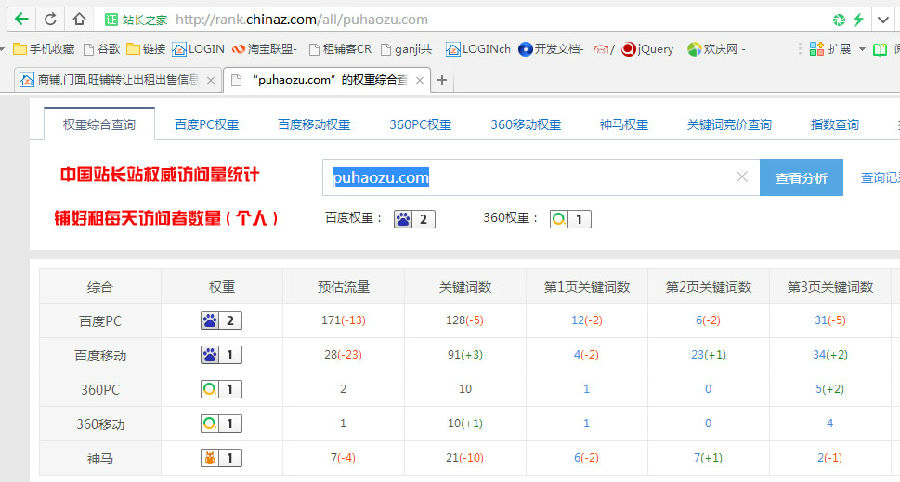Click the address bar URL field
This screenshot has height=482, width=900.
tap(301, 20)
